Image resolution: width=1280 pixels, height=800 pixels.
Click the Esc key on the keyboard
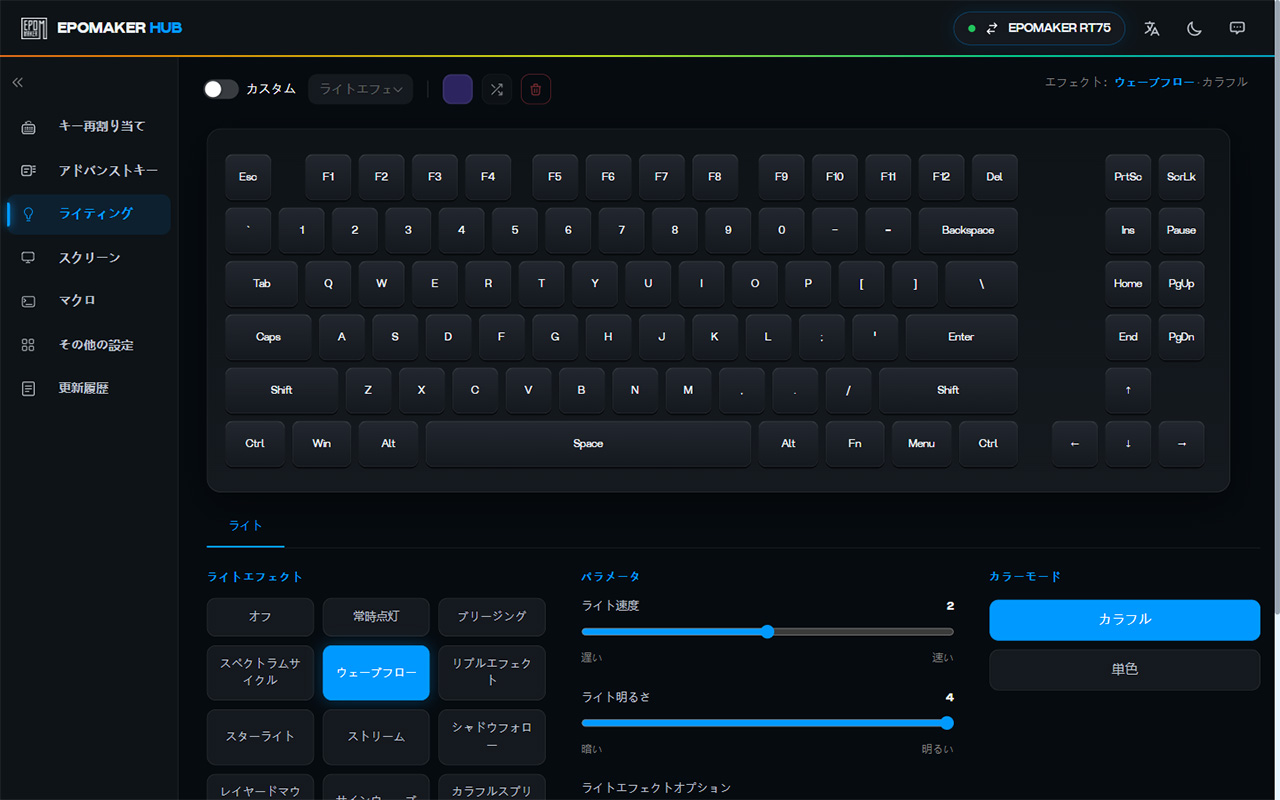tap(248, 177)
